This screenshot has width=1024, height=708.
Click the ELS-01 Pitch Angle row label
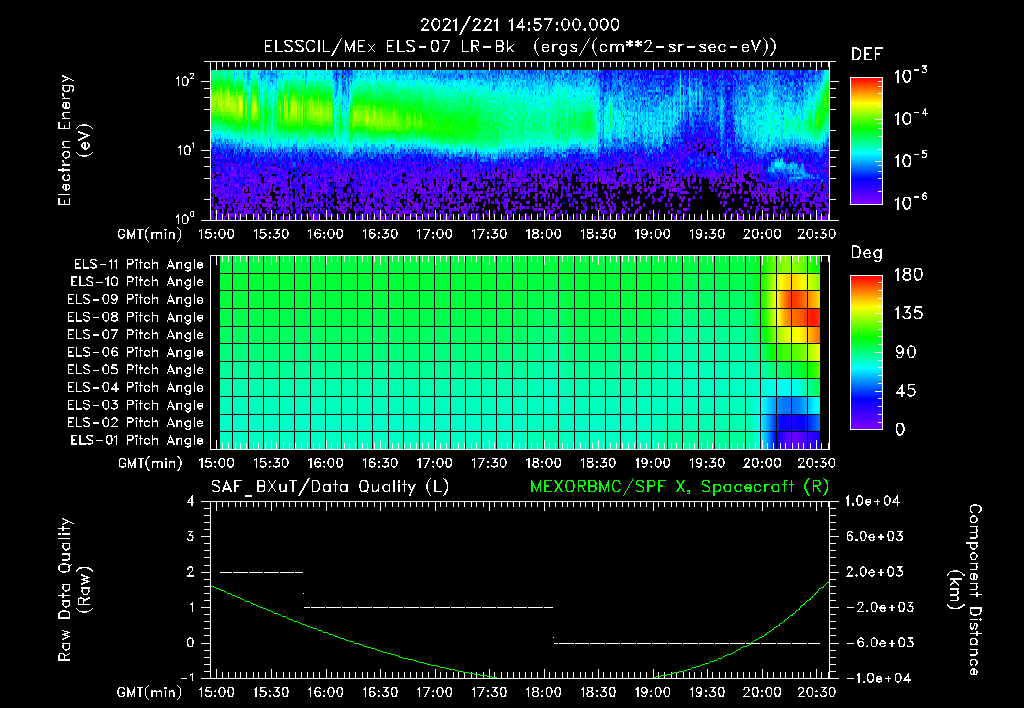click(137, 440)
